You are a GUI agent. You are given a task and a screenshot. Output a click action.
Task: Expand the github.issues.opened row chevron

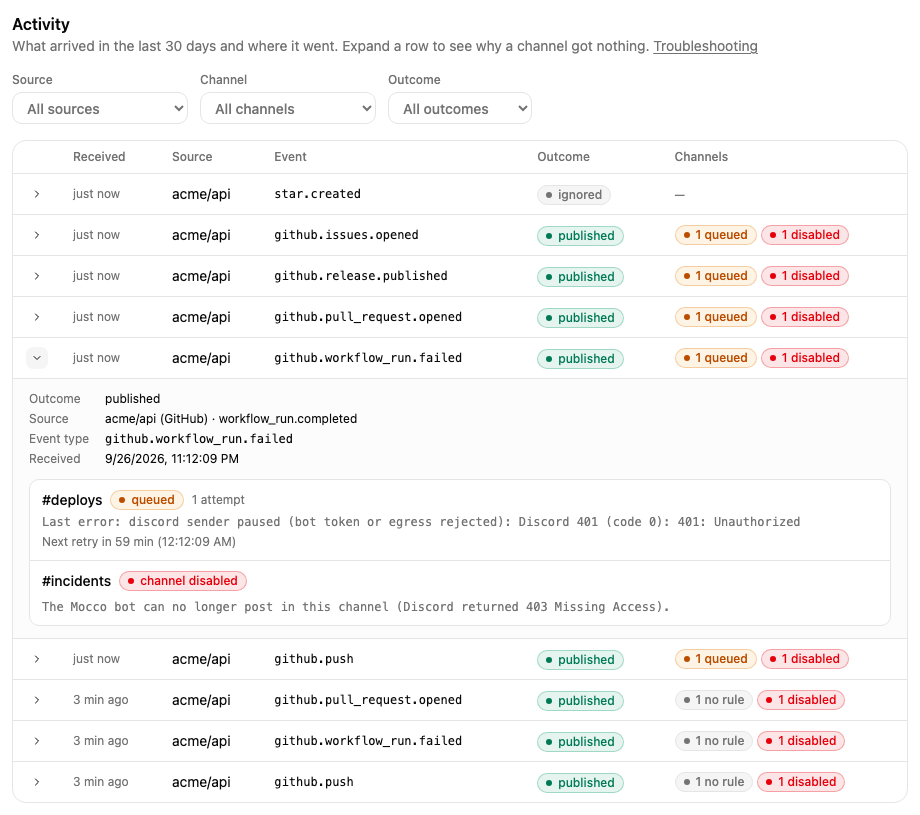point(36,235)
